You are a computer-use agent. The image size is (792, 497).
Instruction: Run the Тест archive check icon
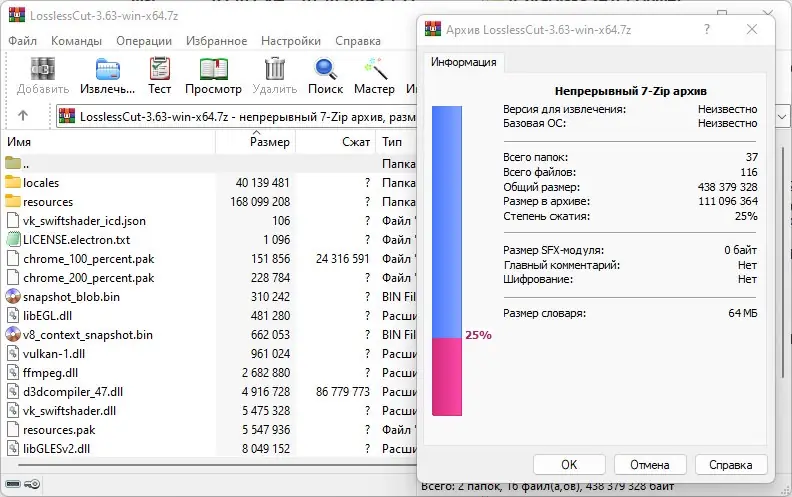(x=160, y=69)
